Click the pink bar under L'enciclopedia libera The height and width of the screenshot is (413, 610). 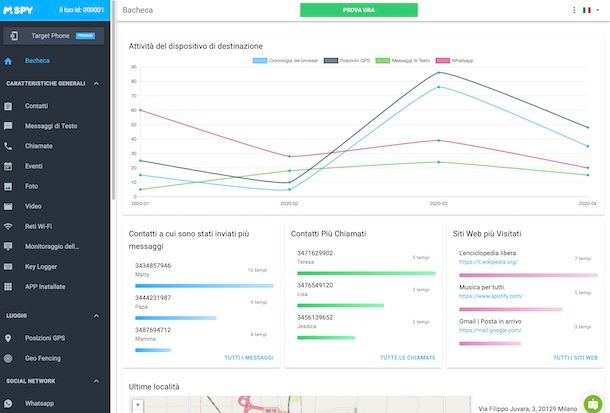[528, 275]
